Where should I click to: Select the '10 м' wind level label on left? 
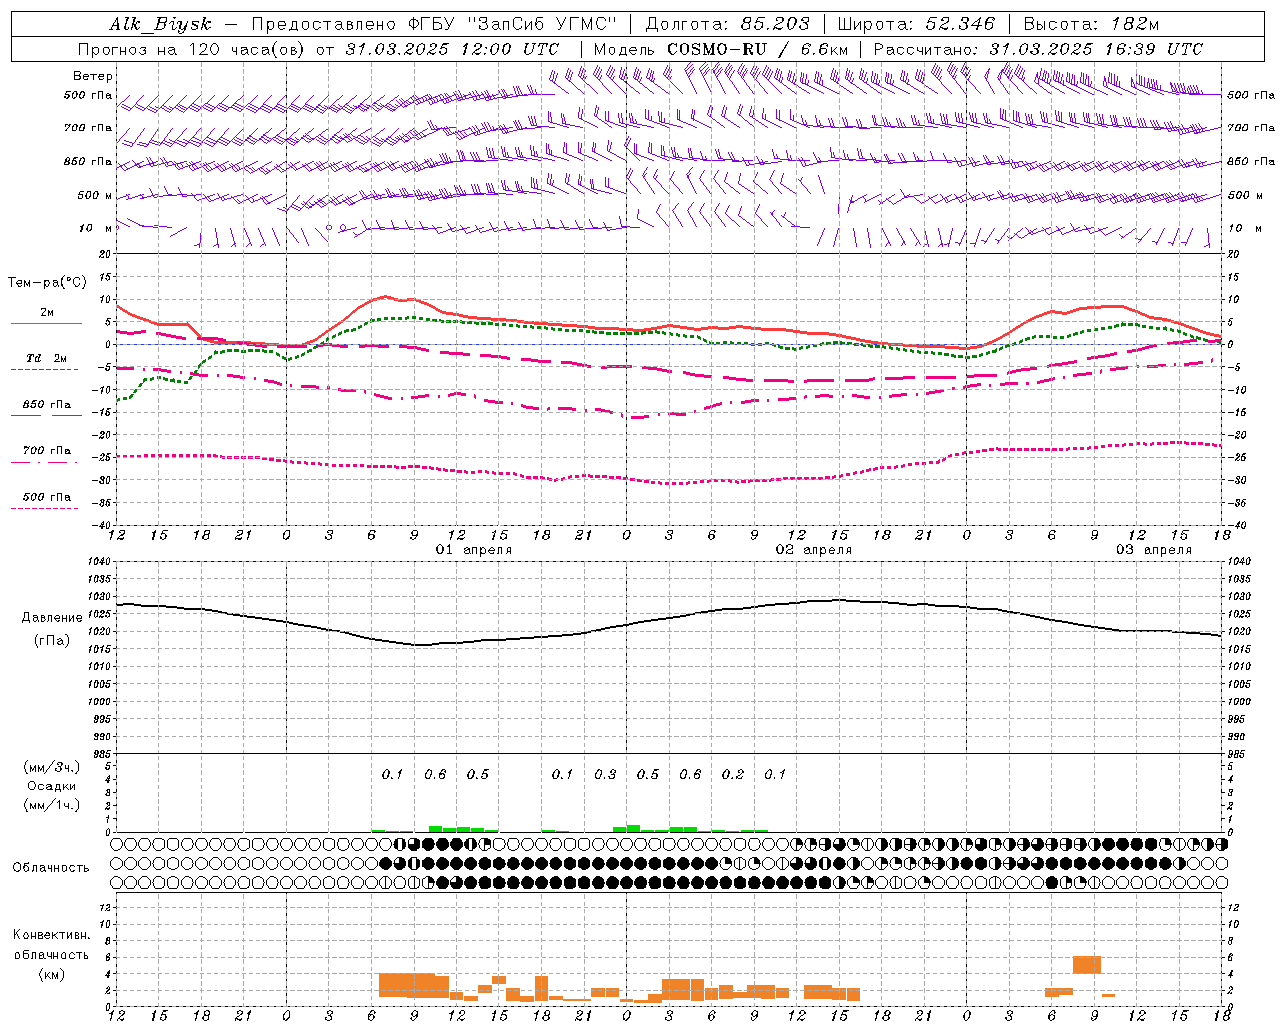pos(96,228)
